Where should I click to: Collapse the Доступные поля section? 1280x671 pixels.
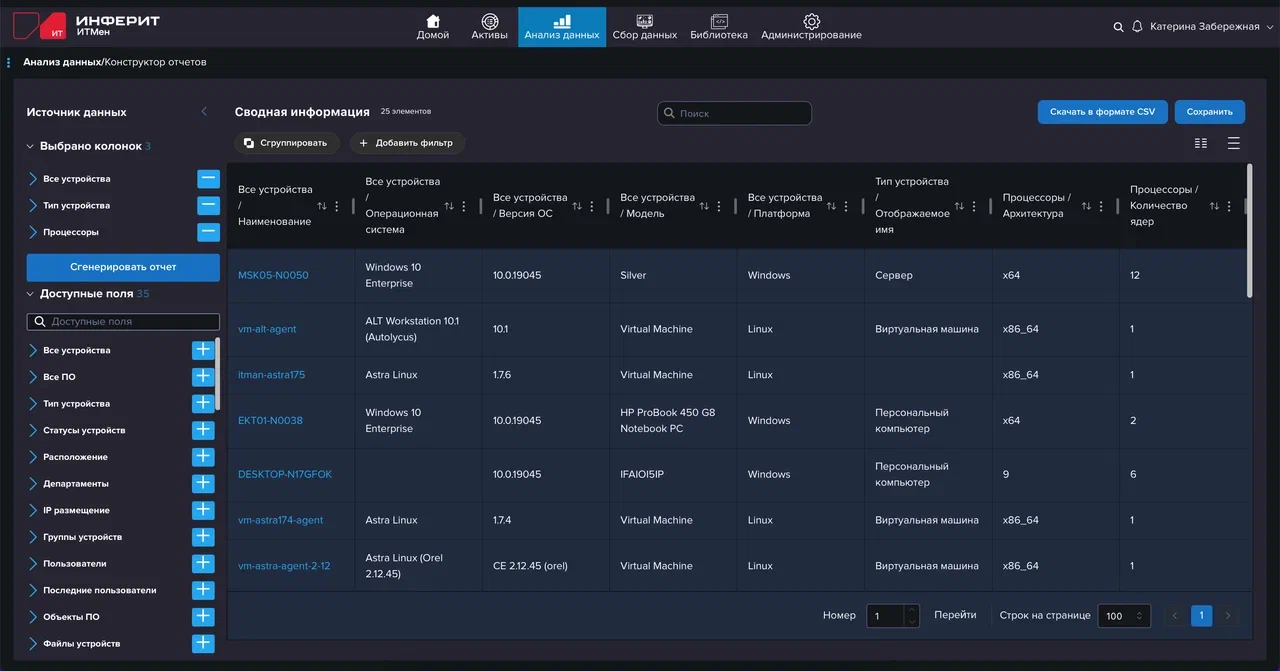click(x=30, y=294)
